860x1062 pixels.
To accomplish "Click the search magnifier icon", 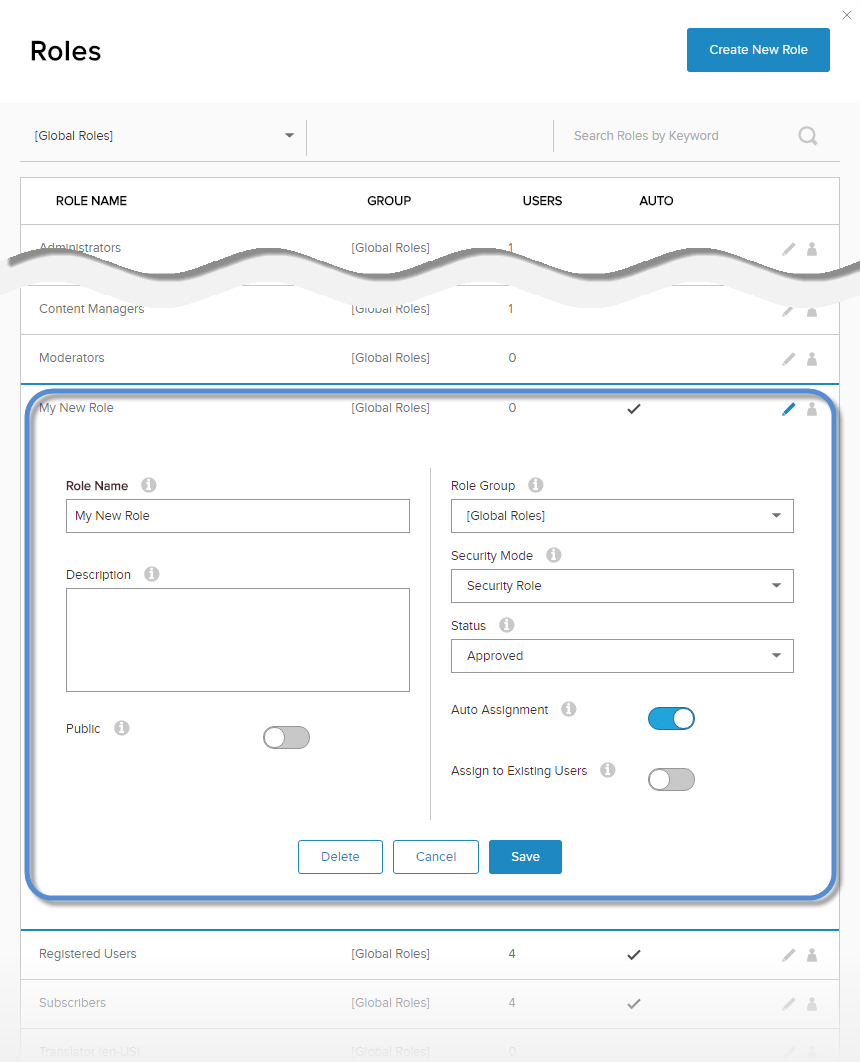I will click(x=807, y=135).
